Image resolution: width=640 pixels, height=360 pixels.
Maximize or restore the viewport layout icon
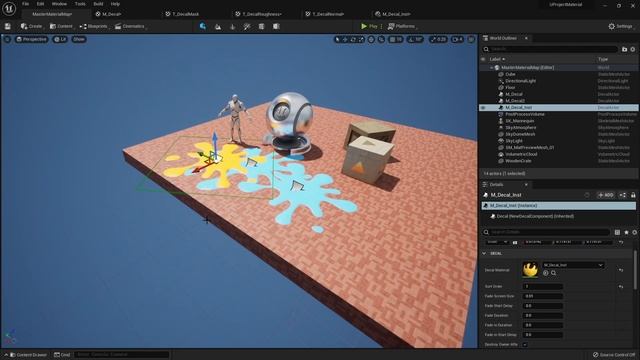tap(471, 40)
